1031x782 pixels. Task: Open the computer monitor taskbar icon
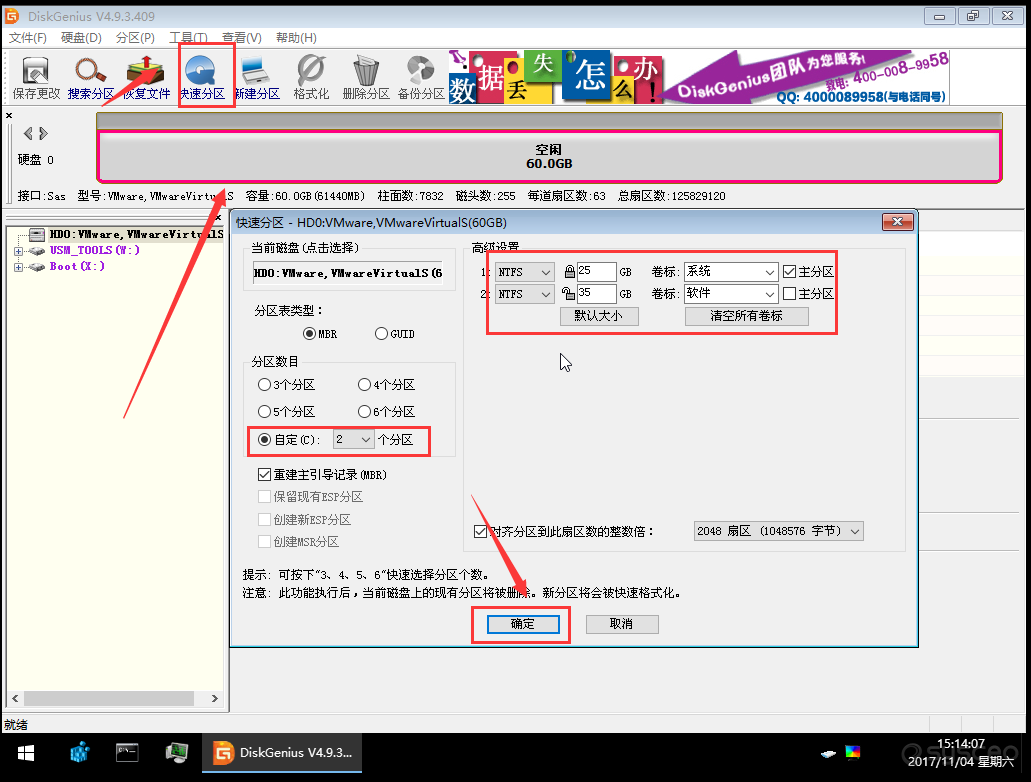176,752
